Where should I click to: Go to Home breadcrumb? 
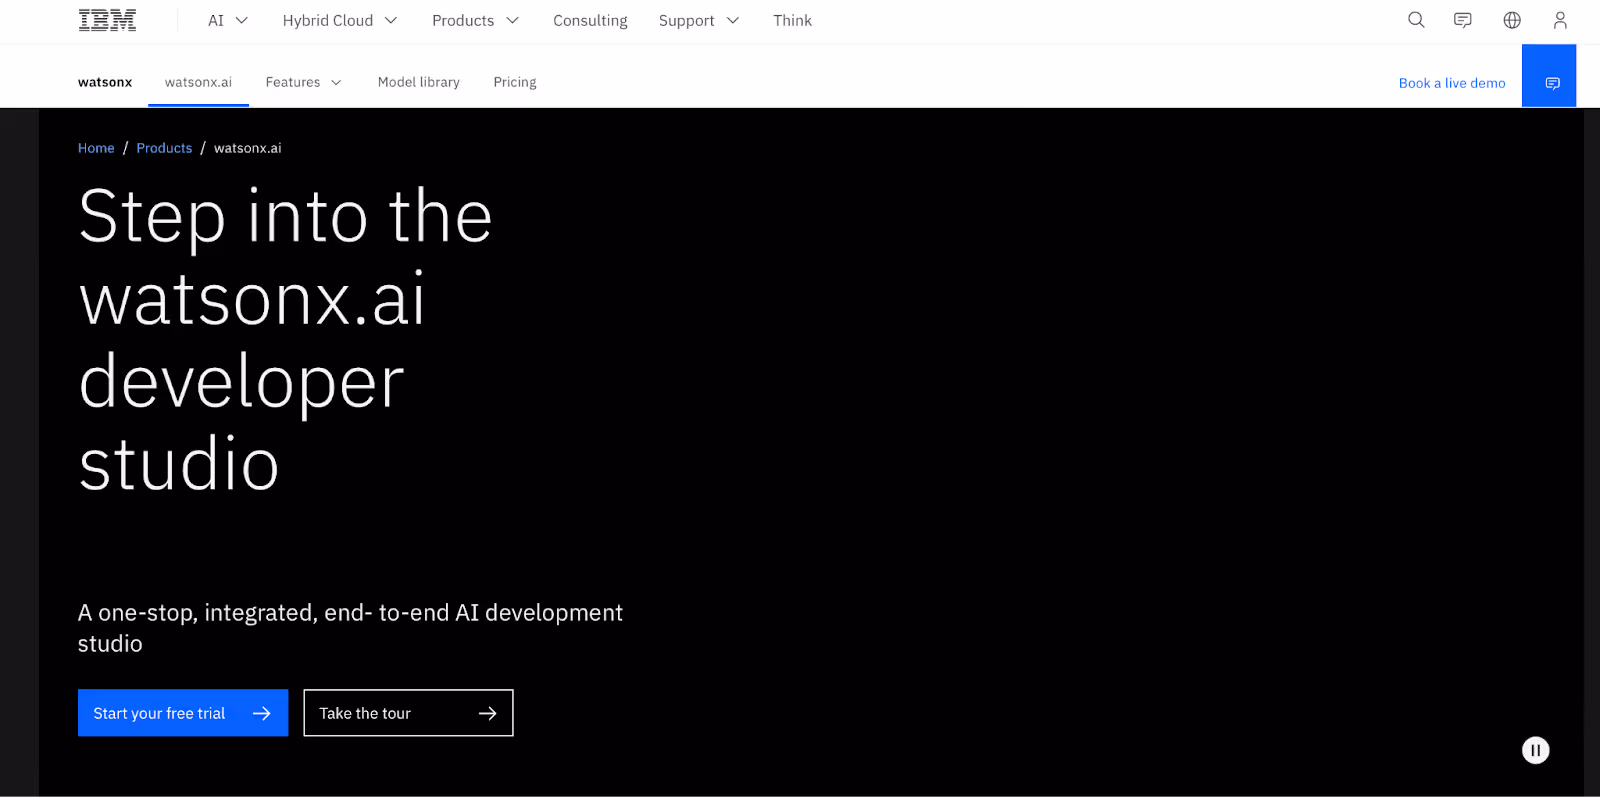pos(96,148)
